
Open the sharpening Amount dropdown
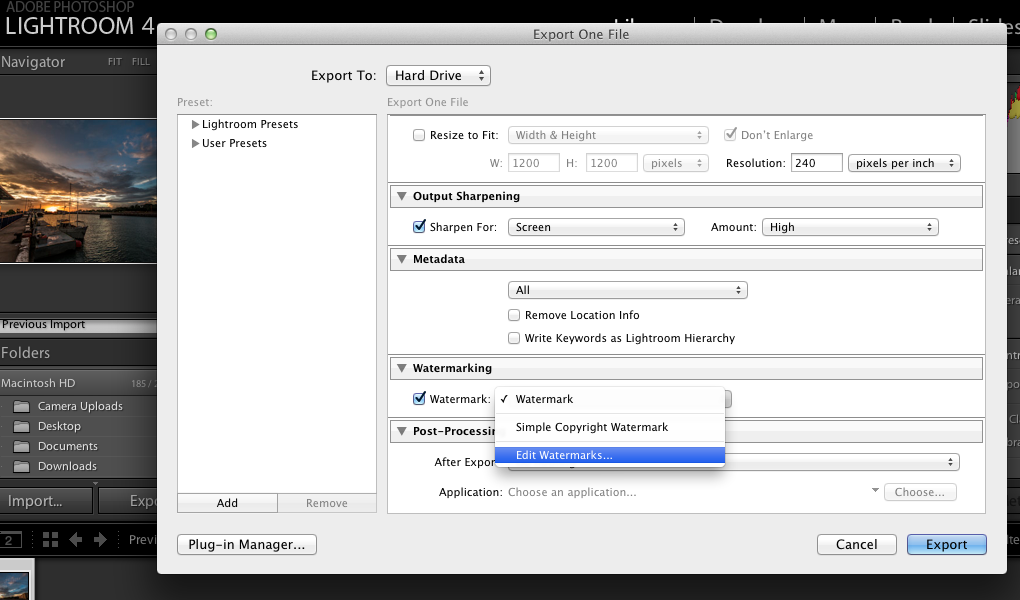pyautogui.click(x=849, y=227)
